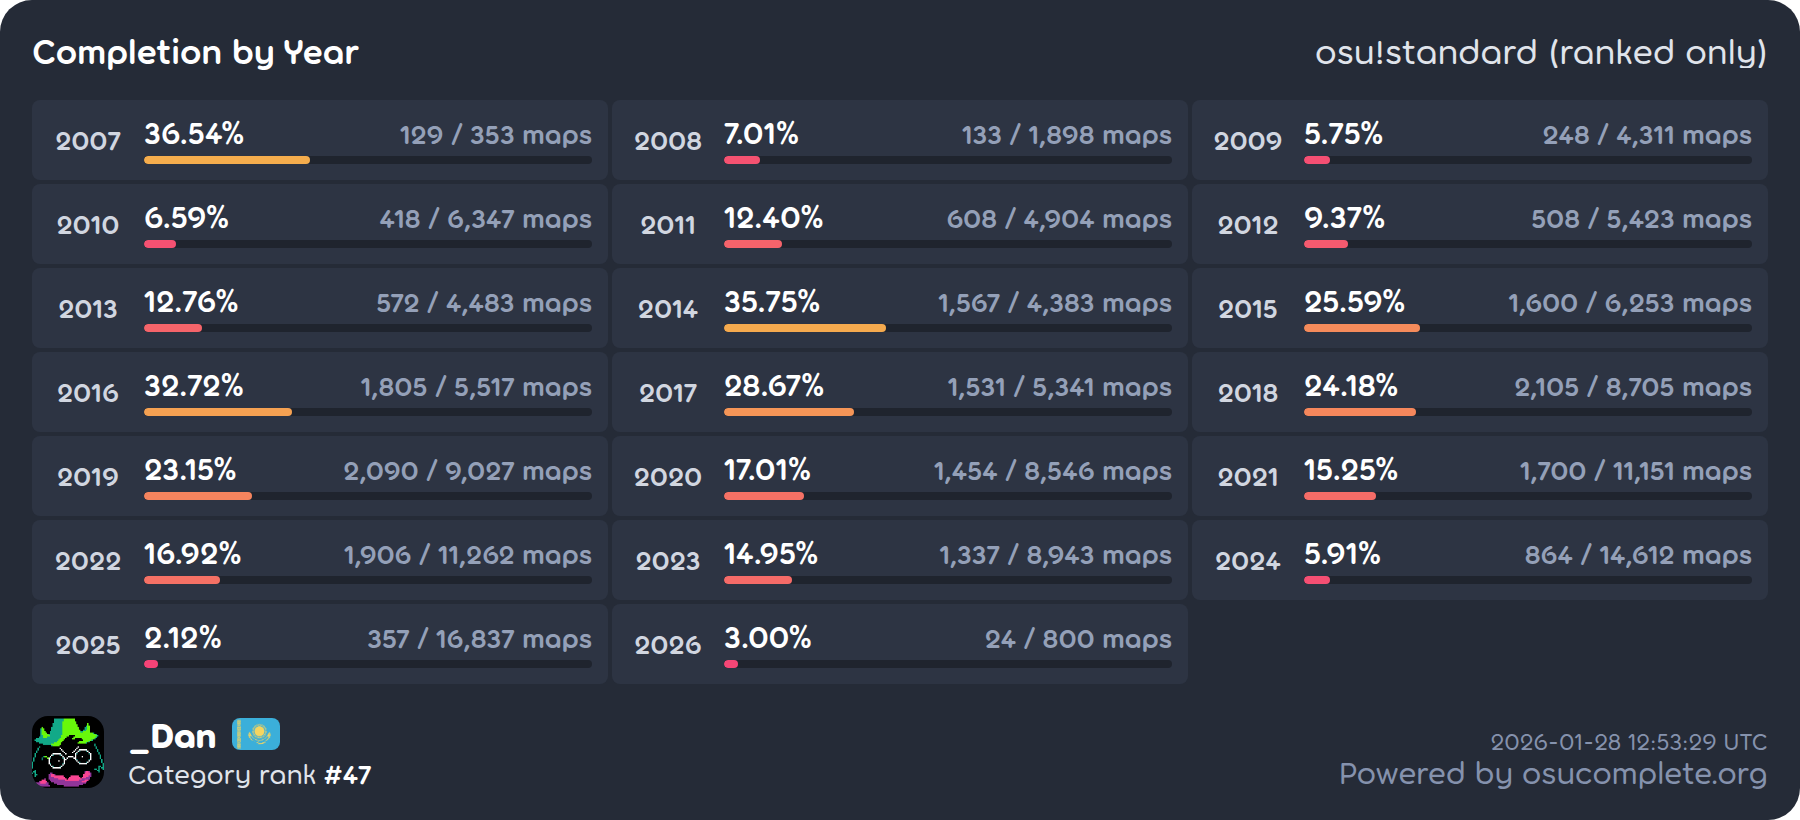The height and width of the screenshot is (820, 1800).
Task: Select the 2026 year card
Action: (x=899, y=644)
